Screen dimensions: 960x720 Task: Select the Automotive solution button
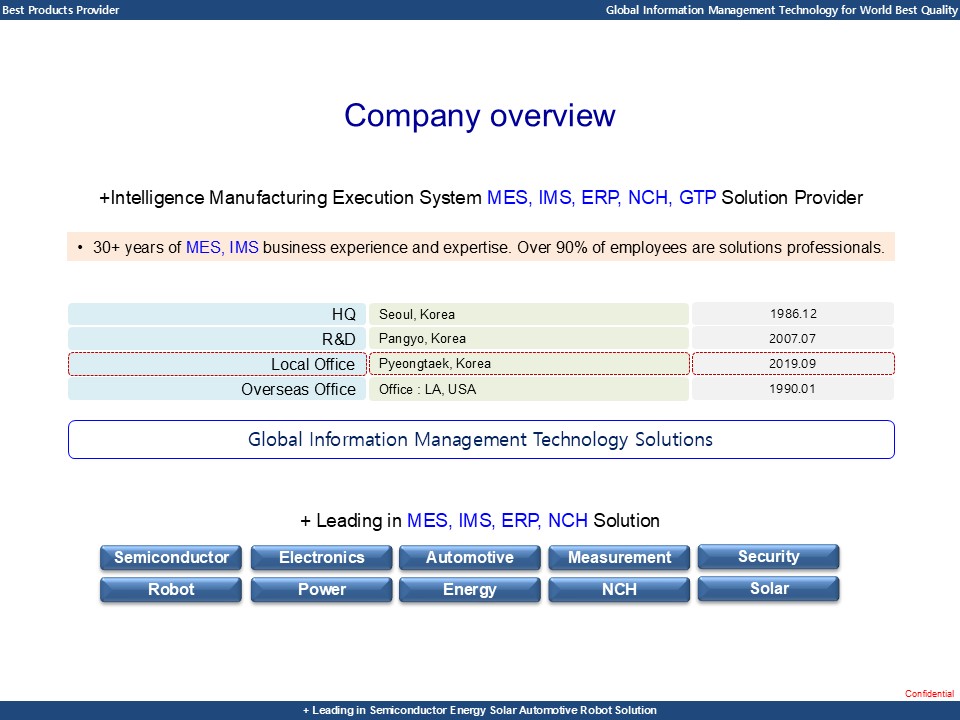tap(469, 557)
